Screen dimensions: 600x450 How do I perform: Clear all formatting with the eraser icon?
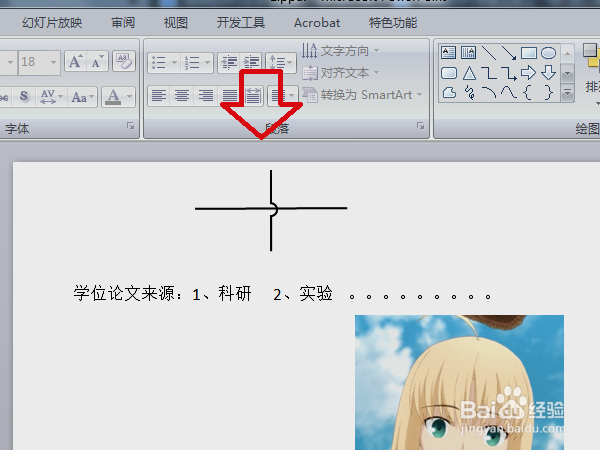(x=124, y=61)
